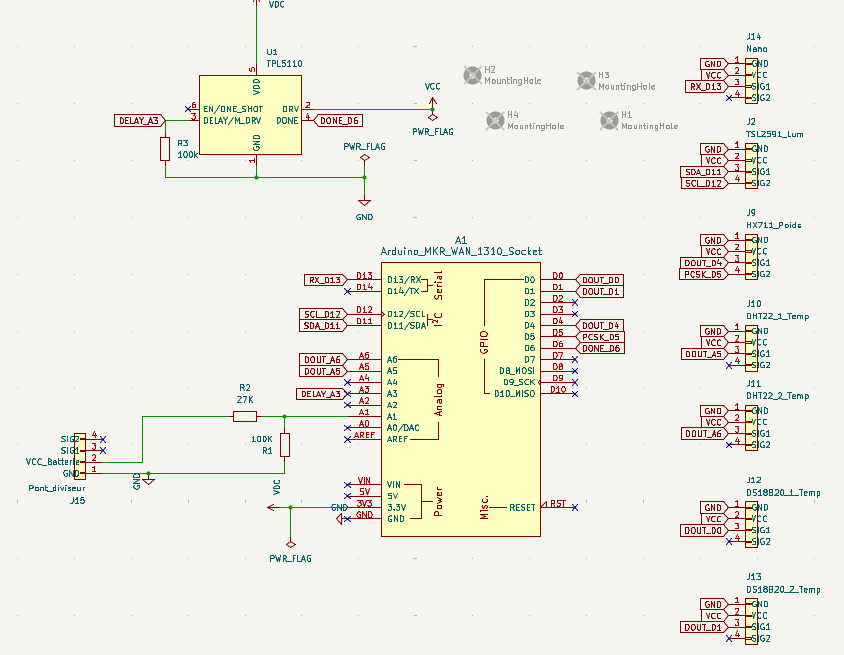Image resolution: width=844 pixels, height=655 pixels.
Task: Select the J15 Pont_diviseur connector symbol
Action: pyautogui.click(x=80, y=456)
